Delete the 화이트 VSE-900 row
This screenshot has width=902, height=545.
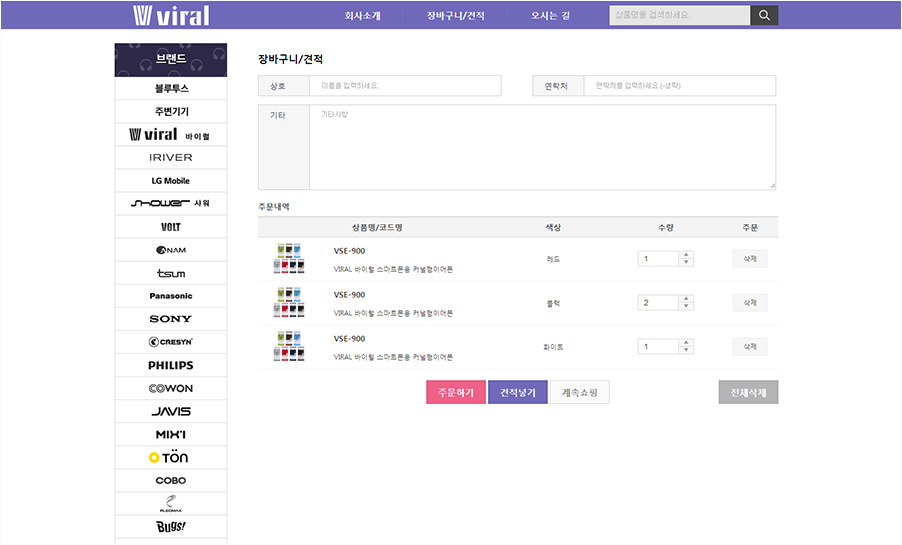point(750,346)
